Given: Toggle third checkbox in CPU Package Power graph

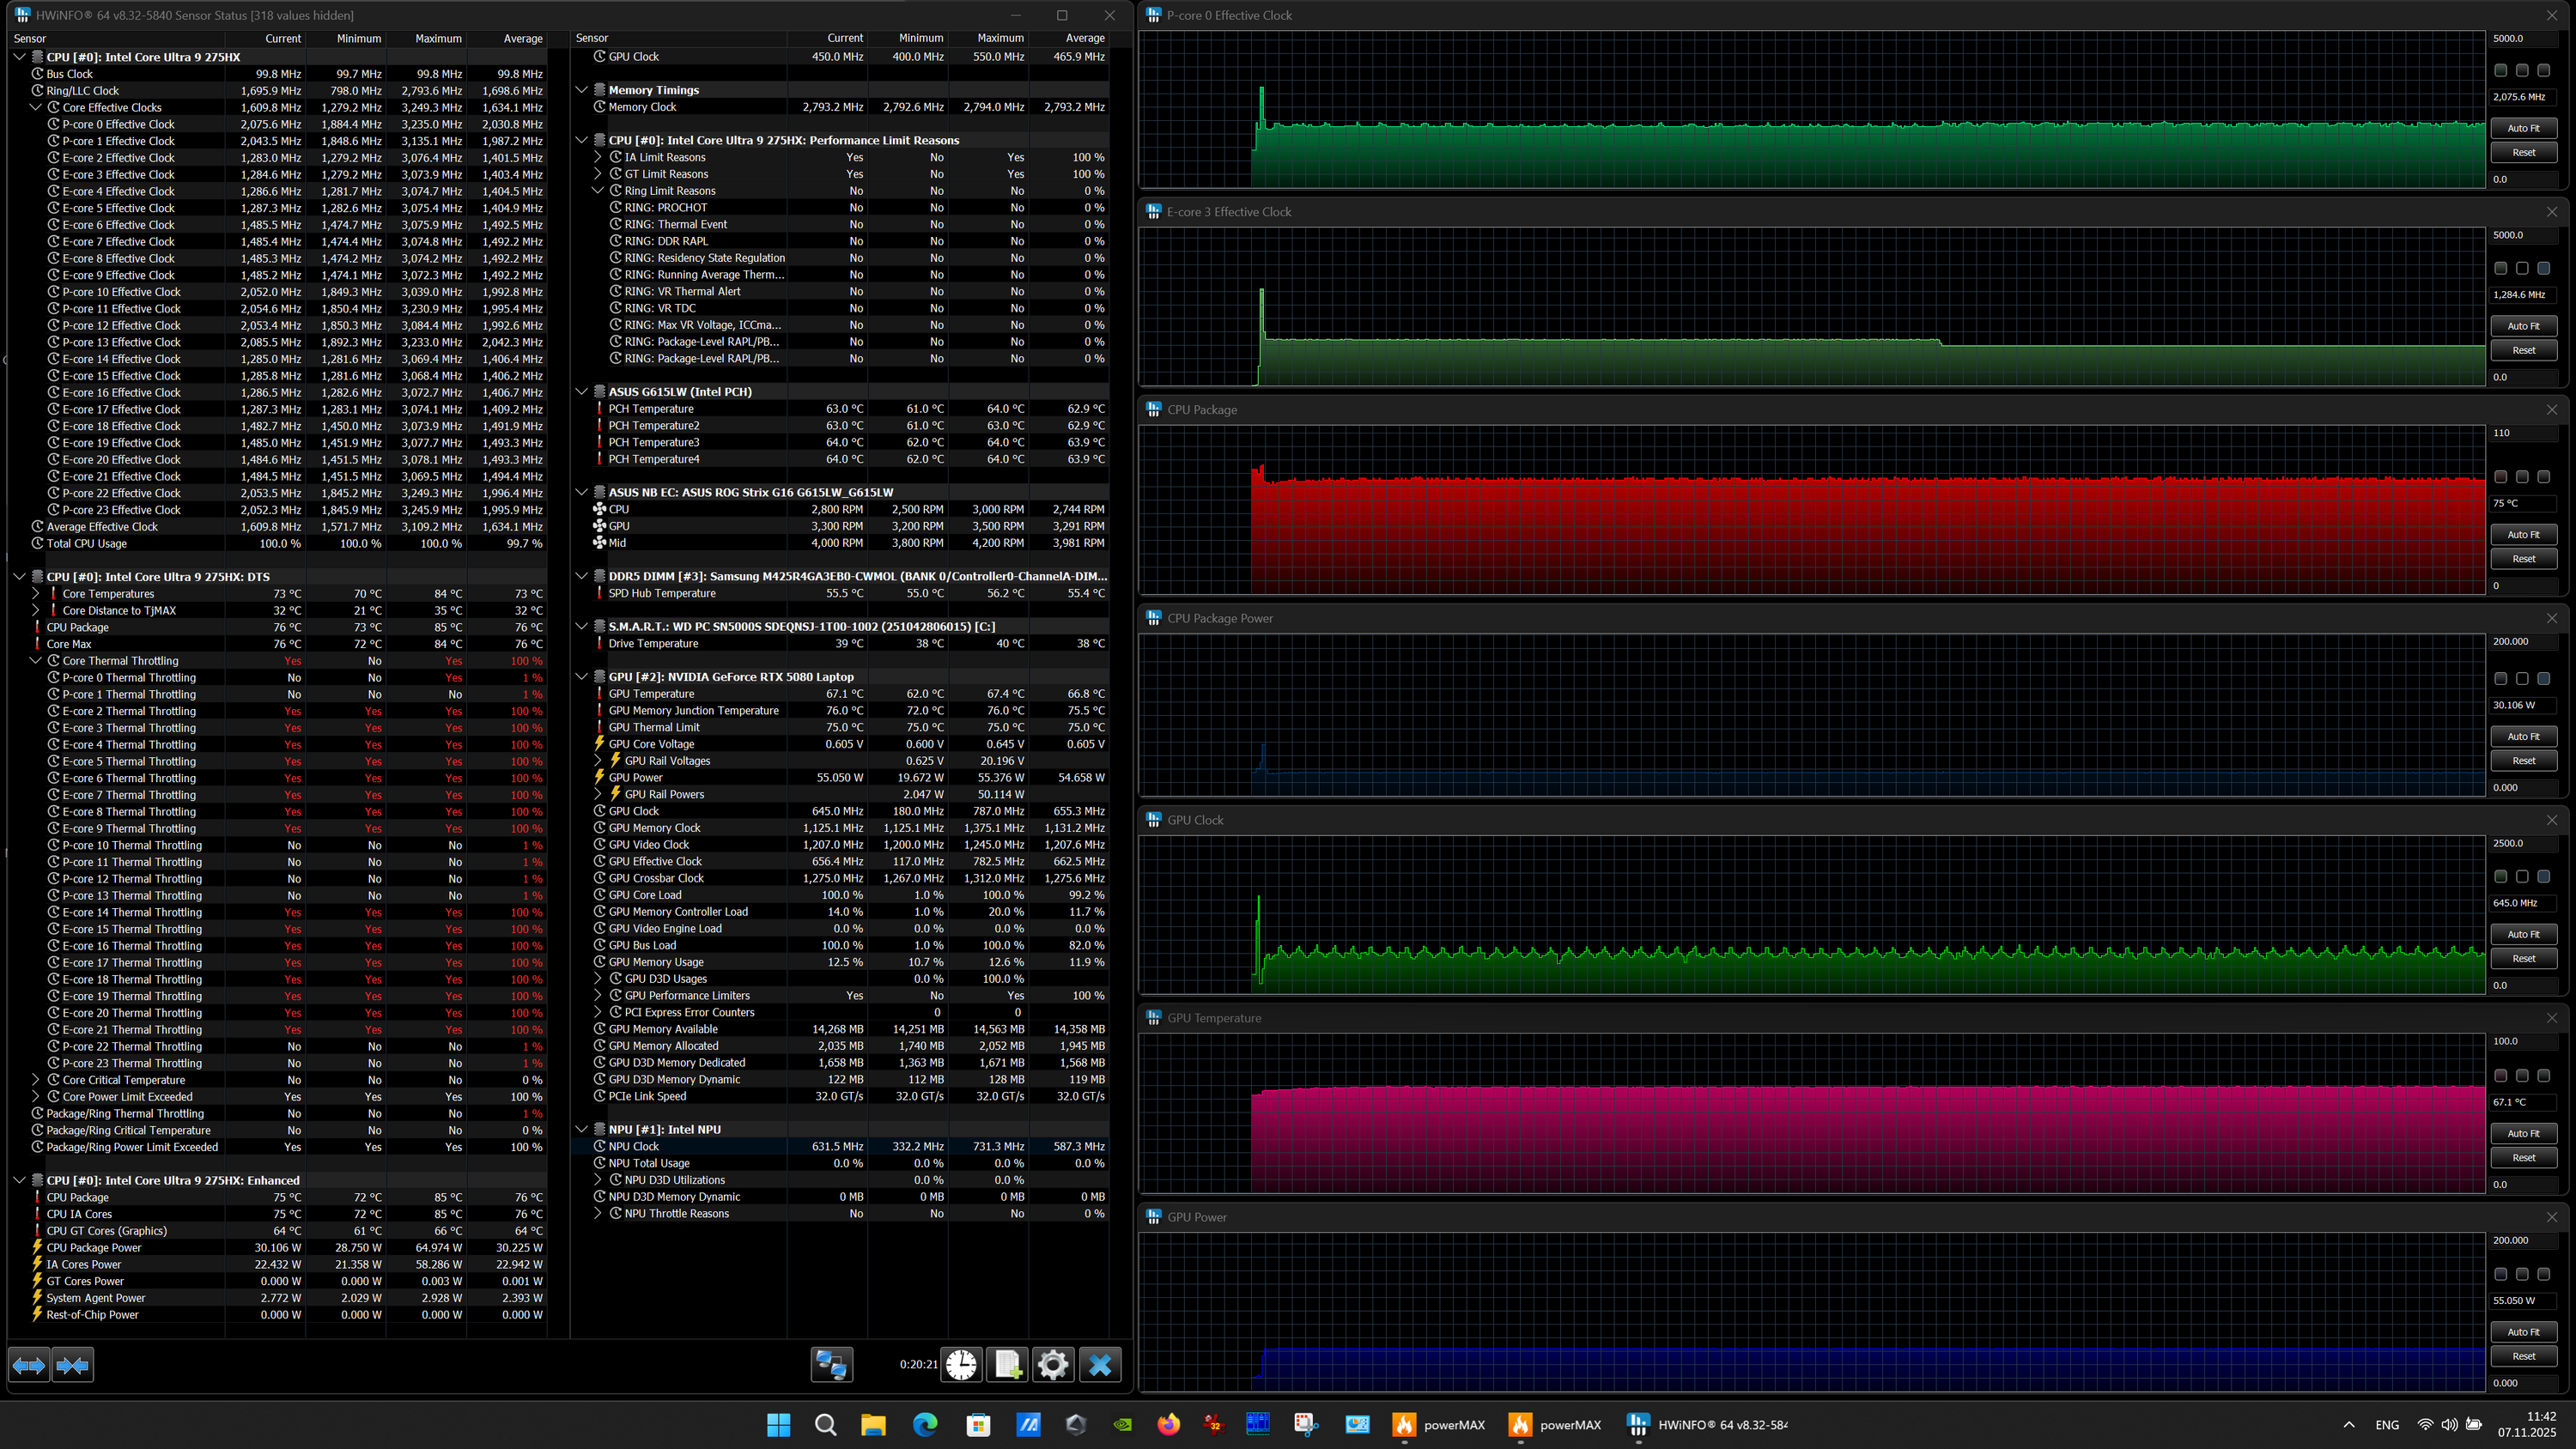Looking at the screenshot, I should point(2543,678).
